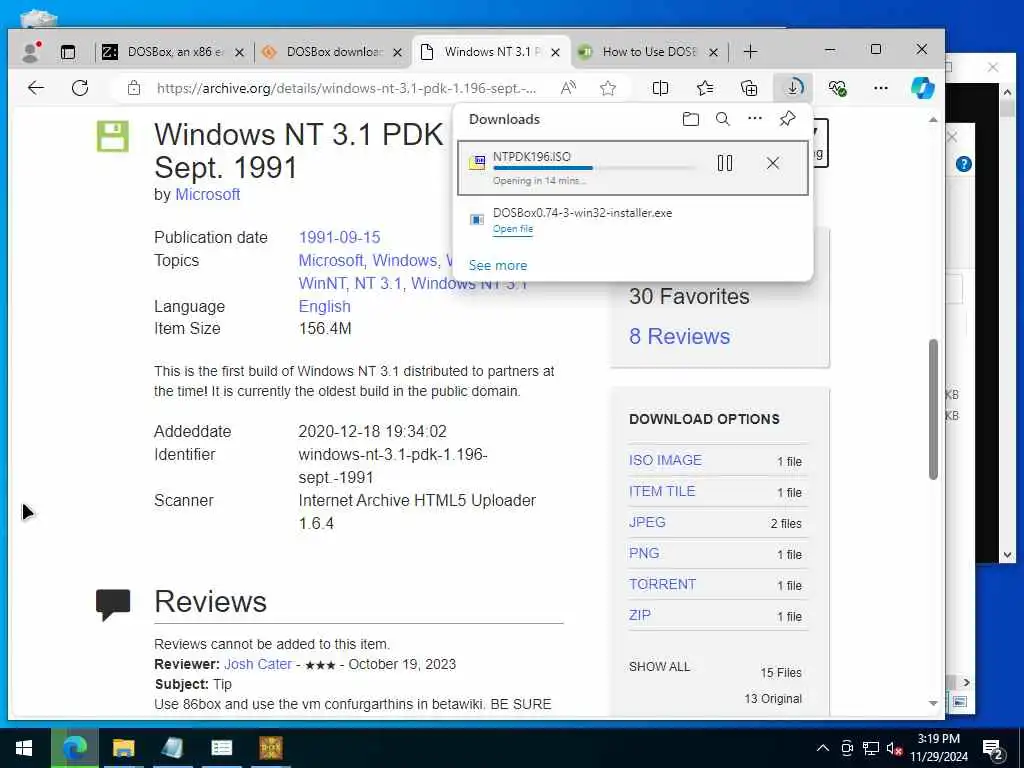
Task: Open the 8 Reviews link
Action: [679, 336]
